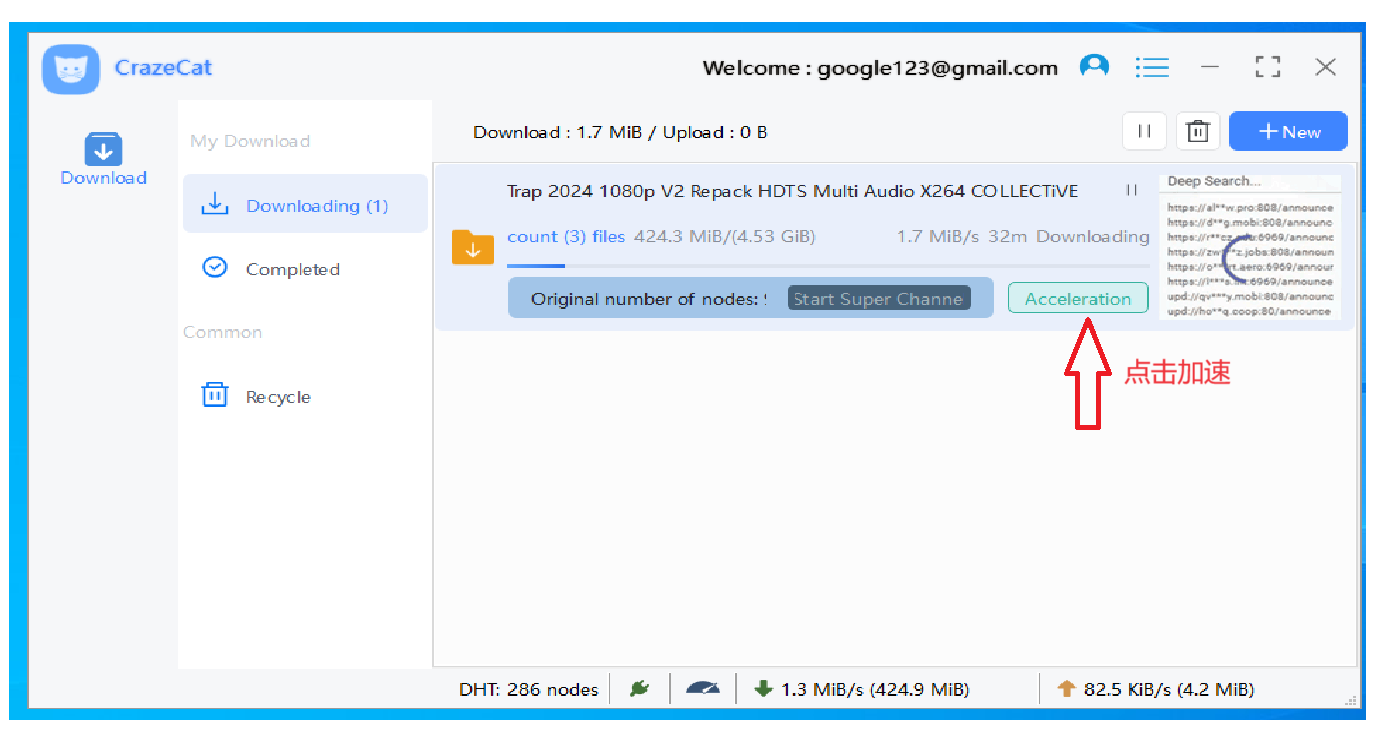Open the speed limit gauge icon

click(x=703, y=688)
